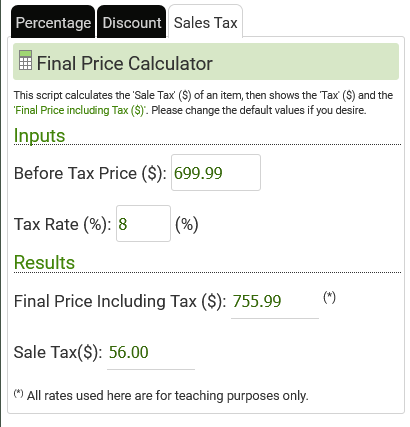Viewport: 410px width, 427px height.
Task: Click the Before Tax Price input field
Action: point(216,173)
